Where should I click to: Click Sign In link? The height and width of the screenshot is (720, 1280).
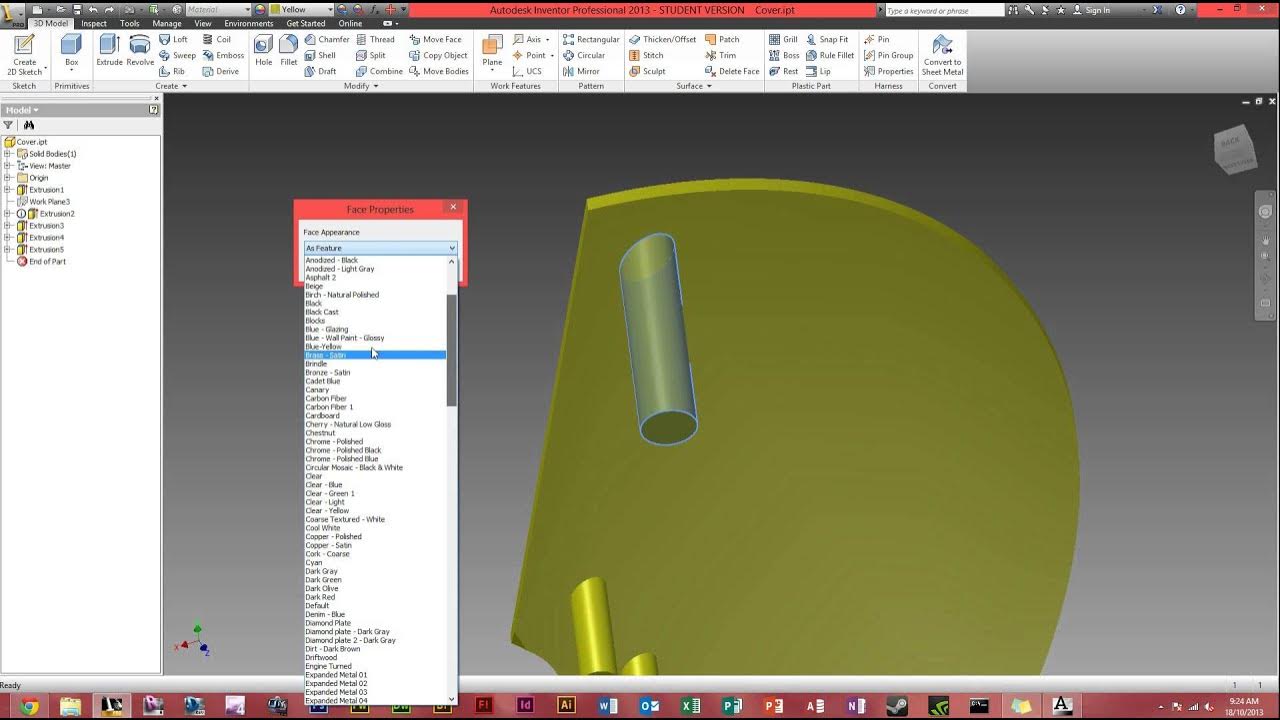[x=1097, y=10]
